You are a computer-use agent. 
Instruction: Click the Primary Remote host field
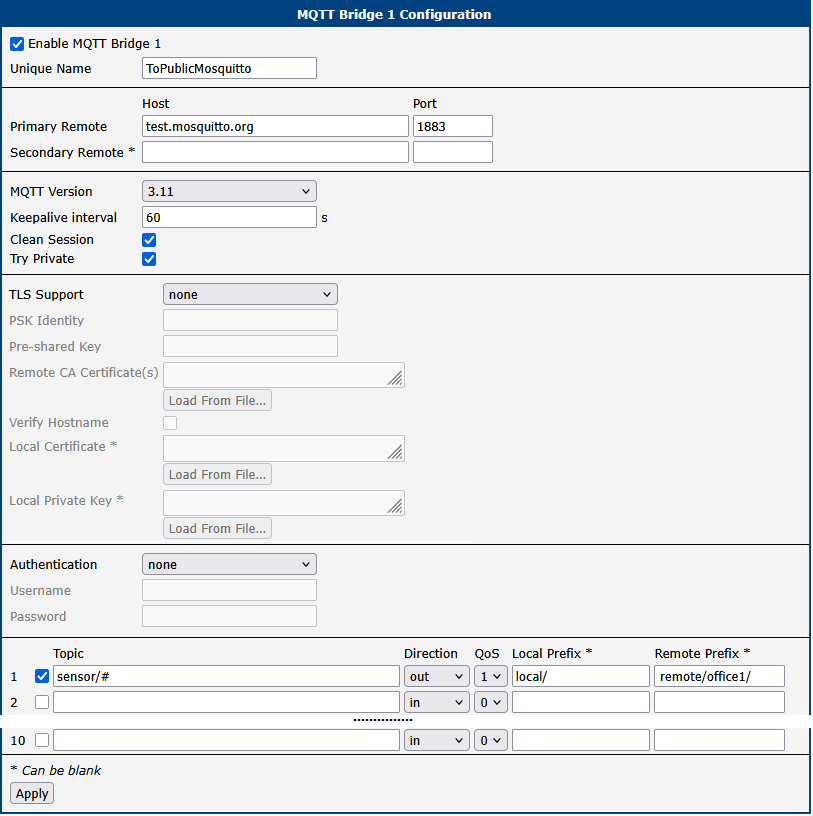click(x=275, y=126)
